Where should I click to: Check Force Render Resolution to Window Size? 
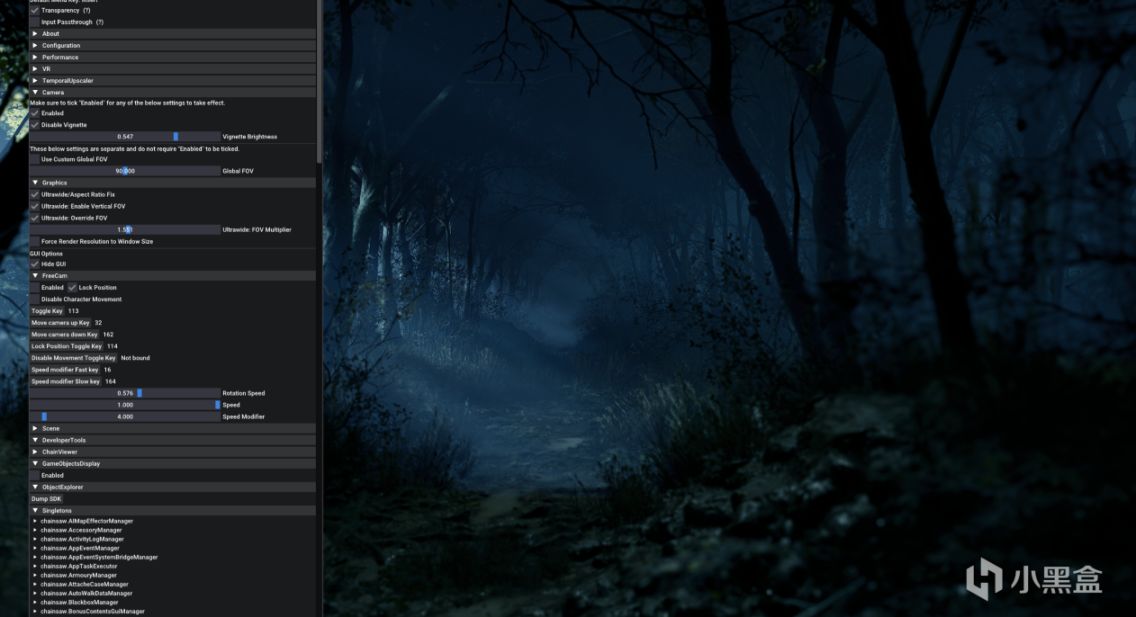point(35,242)
